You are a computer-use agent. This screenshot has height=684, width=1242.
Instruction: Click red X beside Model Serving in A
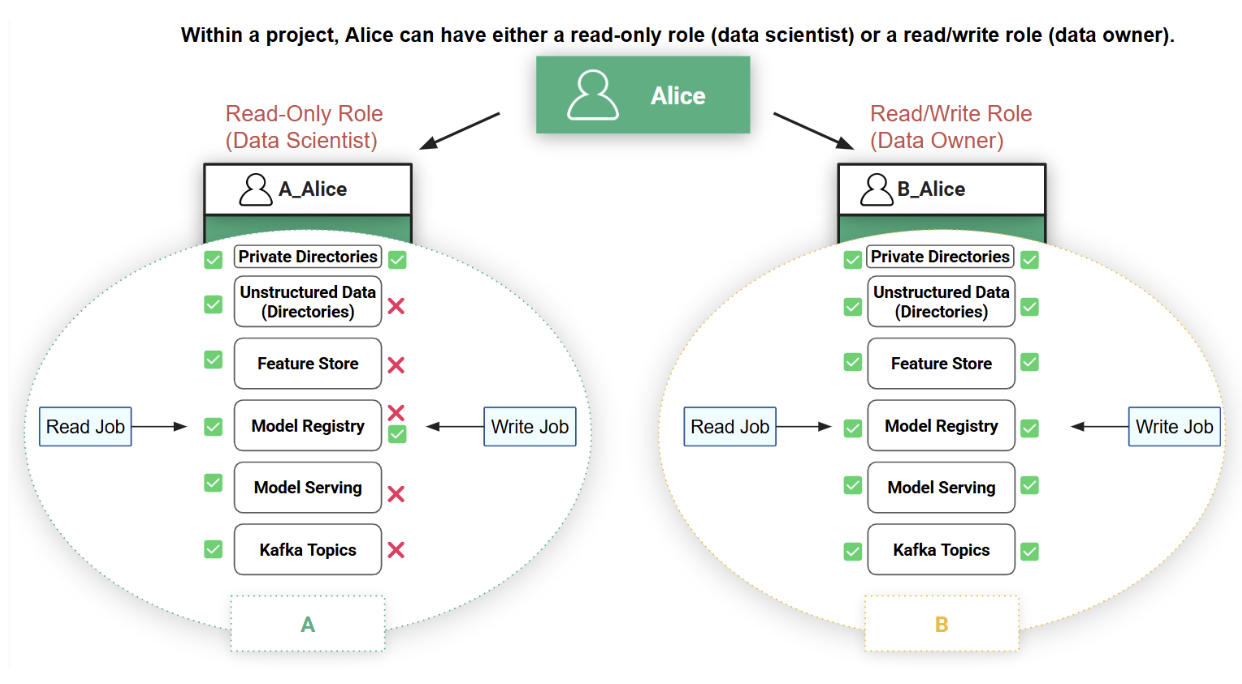[x=396, y=493]
